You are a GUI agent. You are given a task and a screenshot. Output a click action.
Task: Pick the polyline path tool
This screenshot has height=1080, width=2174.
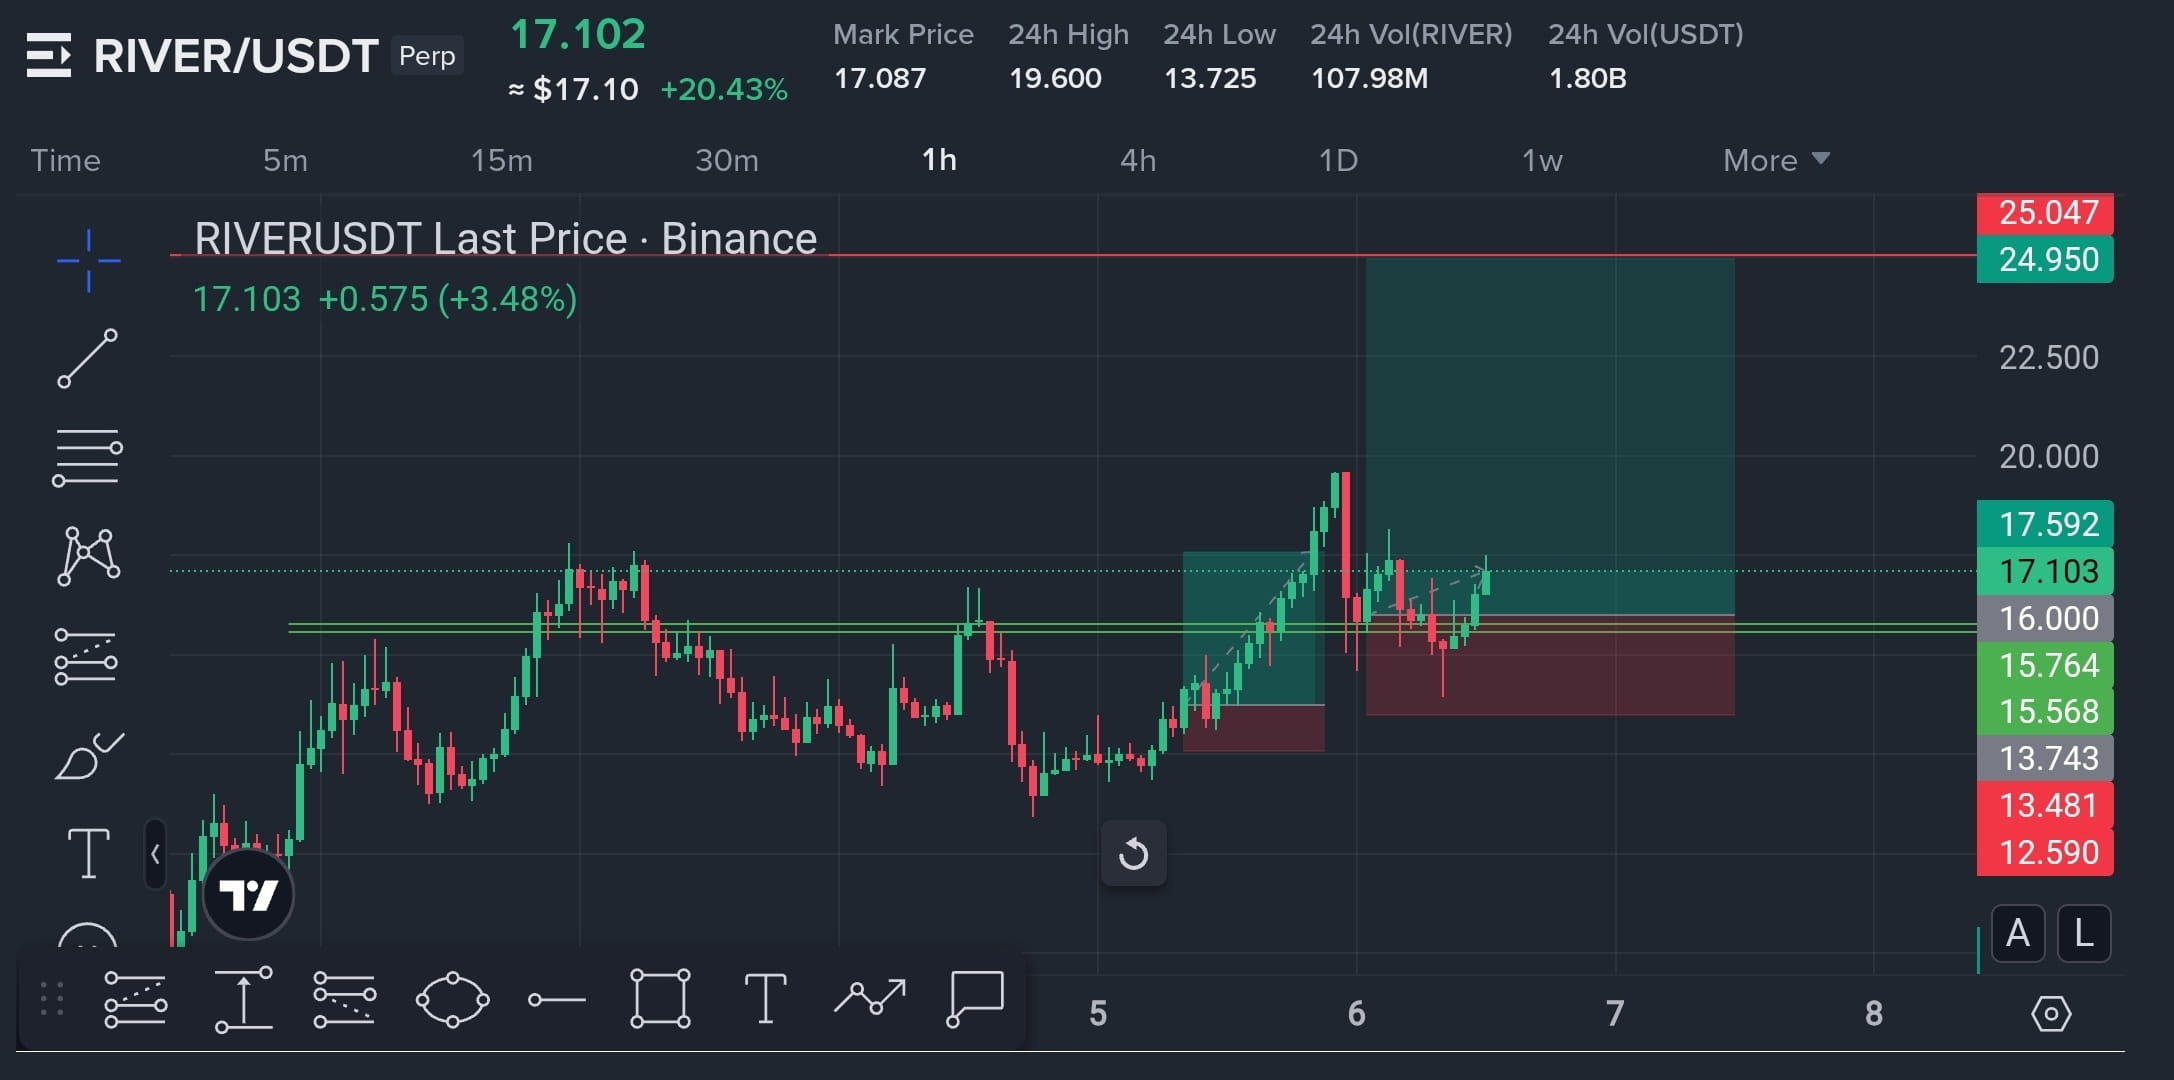870,996
